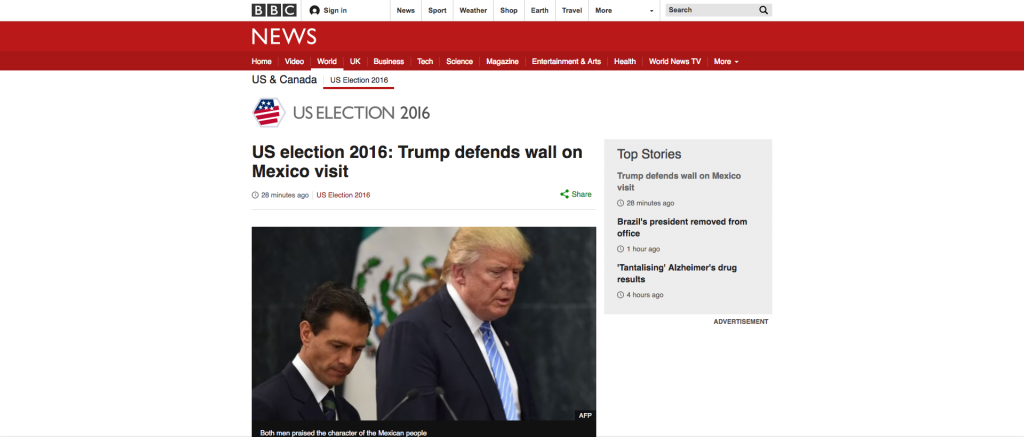
Task: Select the Health news section
Action: click(x=625, y=61)
